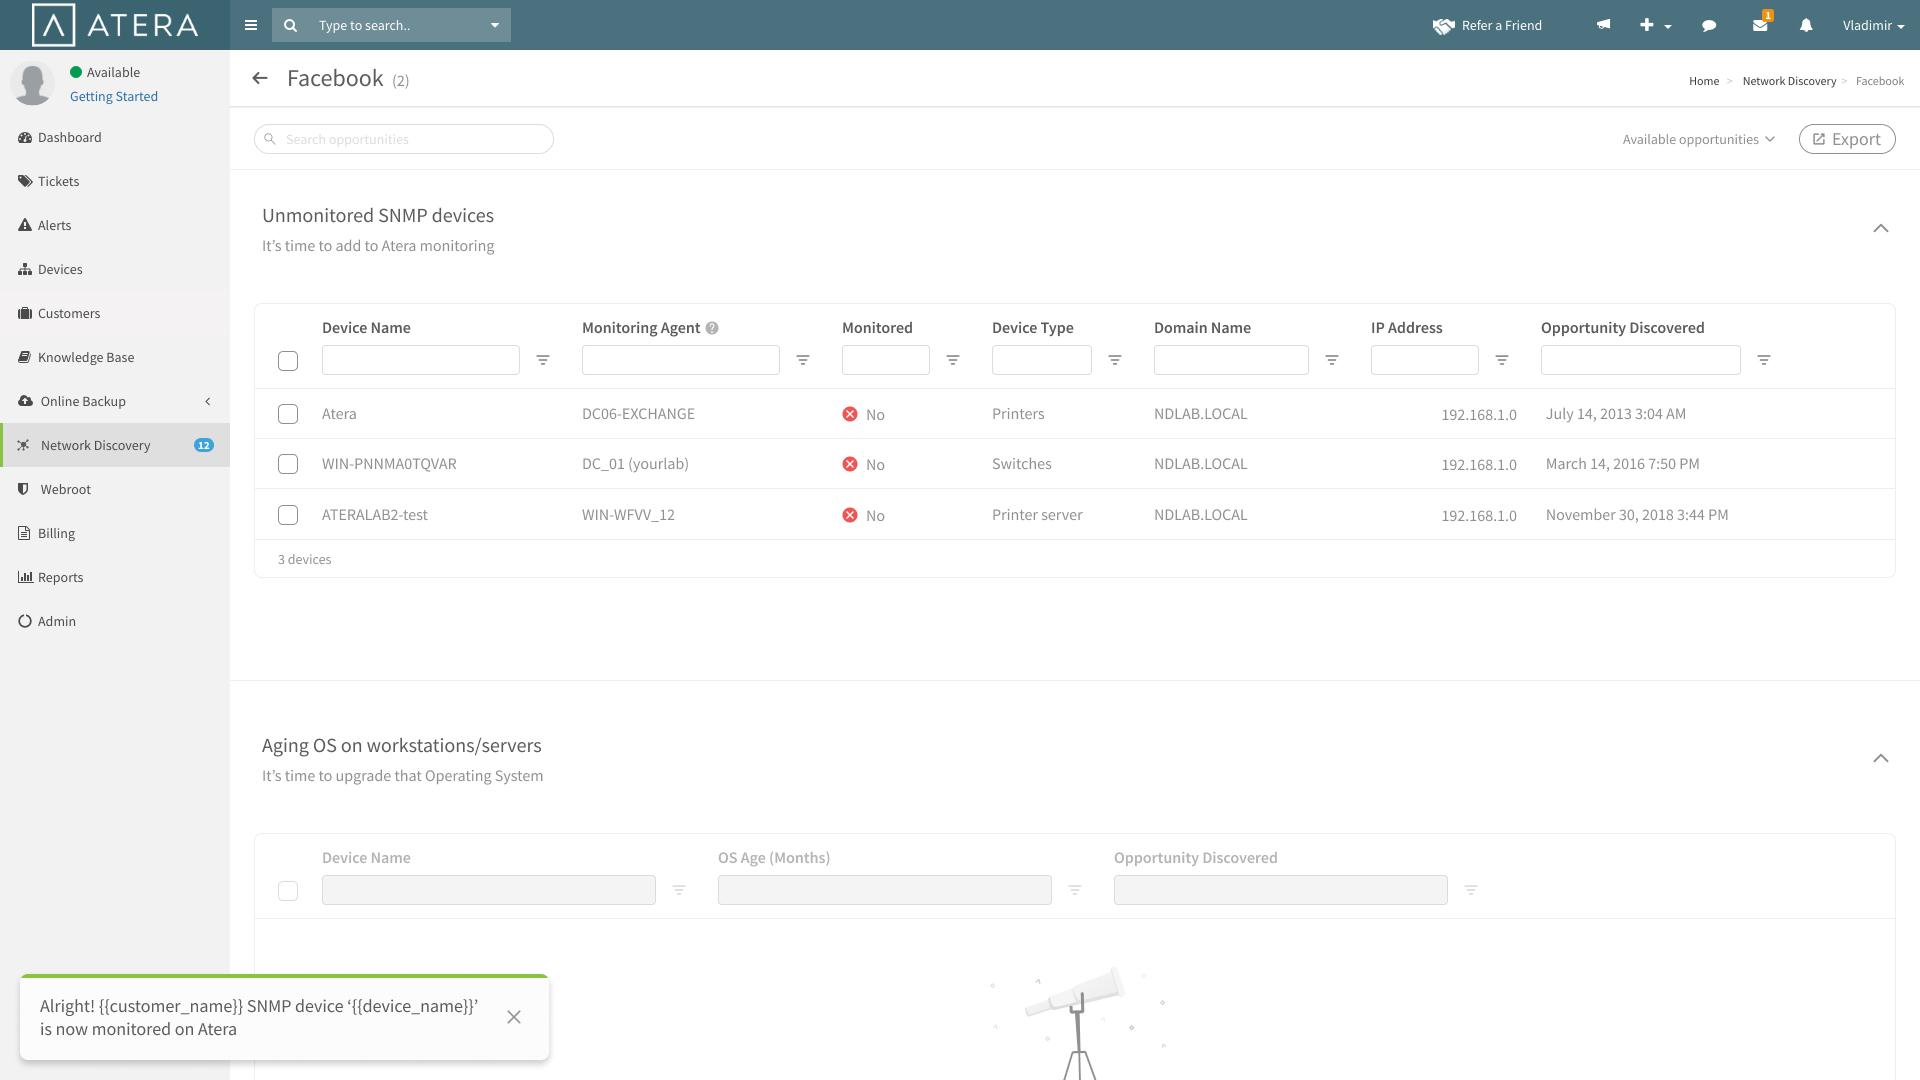Click the Export button
This screenshot has height=1080, width=1920.
pyautogui.click(x=1847, y=139)
